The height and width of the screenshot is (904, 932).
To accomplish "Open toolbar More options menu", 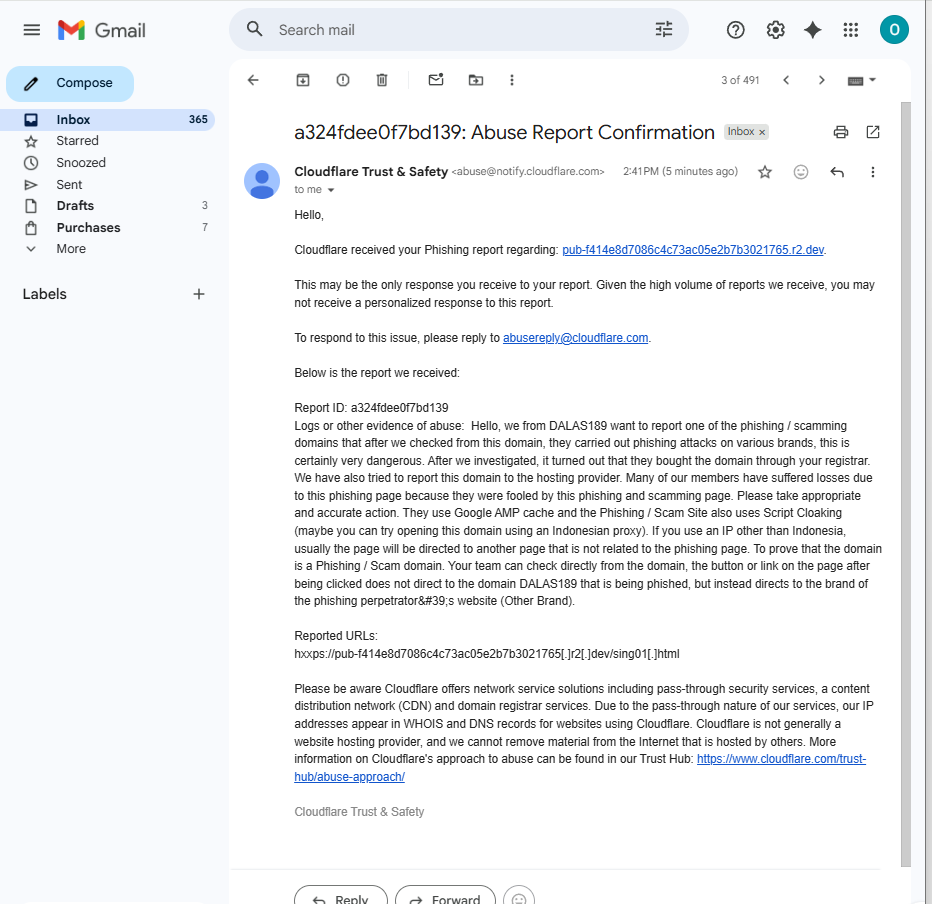I will point(512,80).
